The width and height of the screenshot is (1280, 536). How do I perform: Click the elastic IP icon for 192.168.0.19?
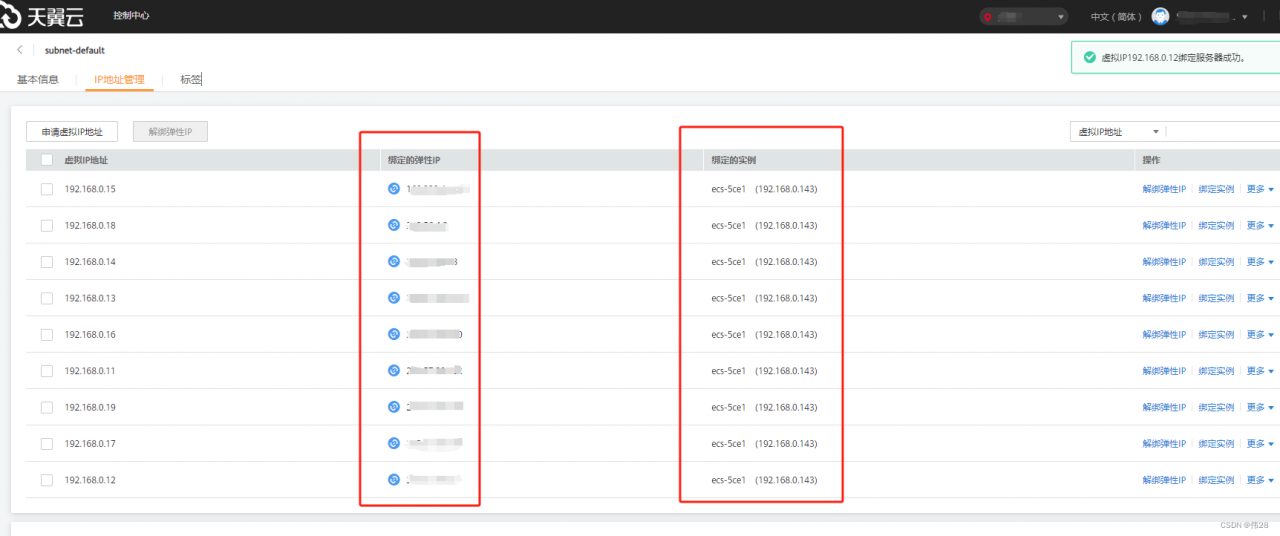point(393,407)
